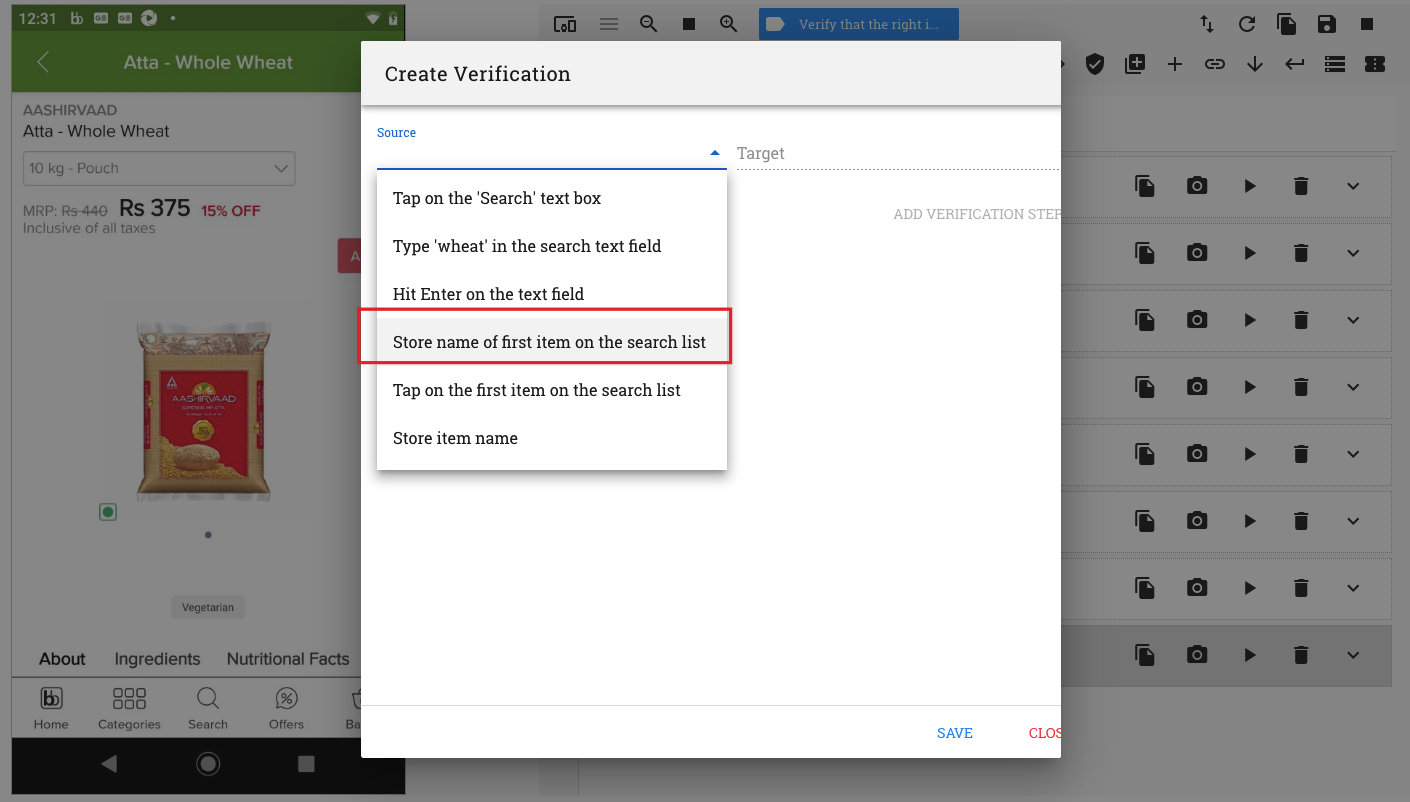This screenshot has width=1410, height=802.
Task: Open the '10 kg - Pouch' size dropdown
Action: [x=159, y=168]
